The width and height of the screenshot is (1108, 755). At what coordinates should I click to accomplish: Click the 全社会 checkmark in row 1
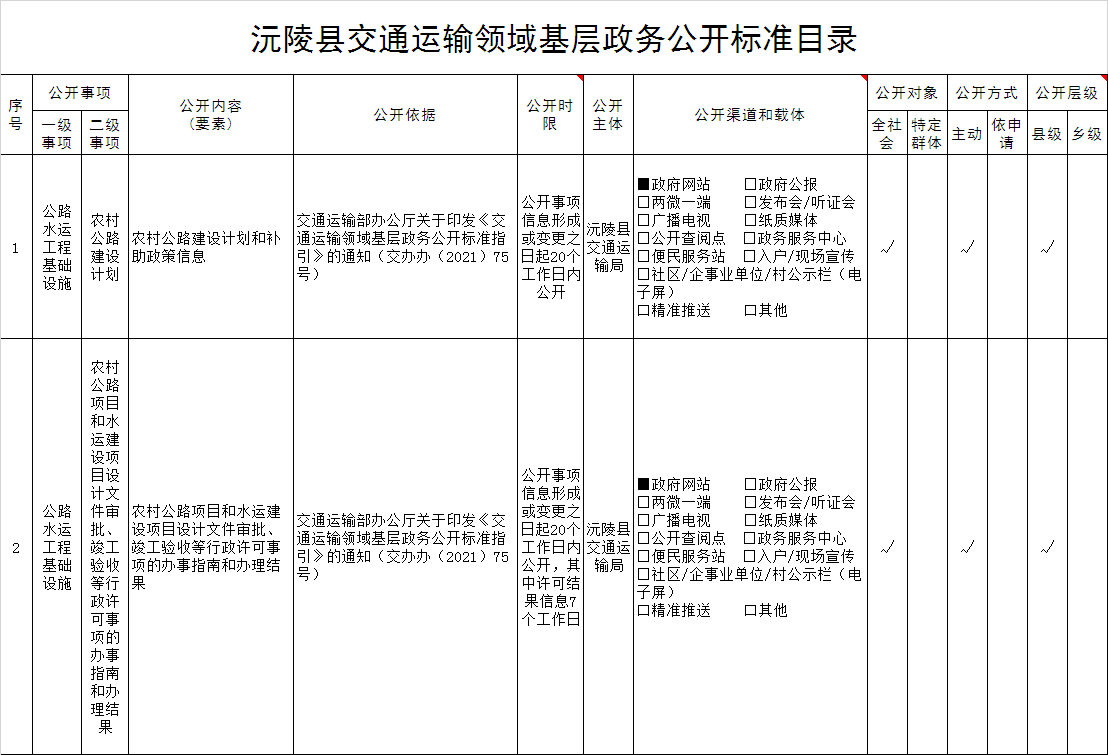(886, 247)
